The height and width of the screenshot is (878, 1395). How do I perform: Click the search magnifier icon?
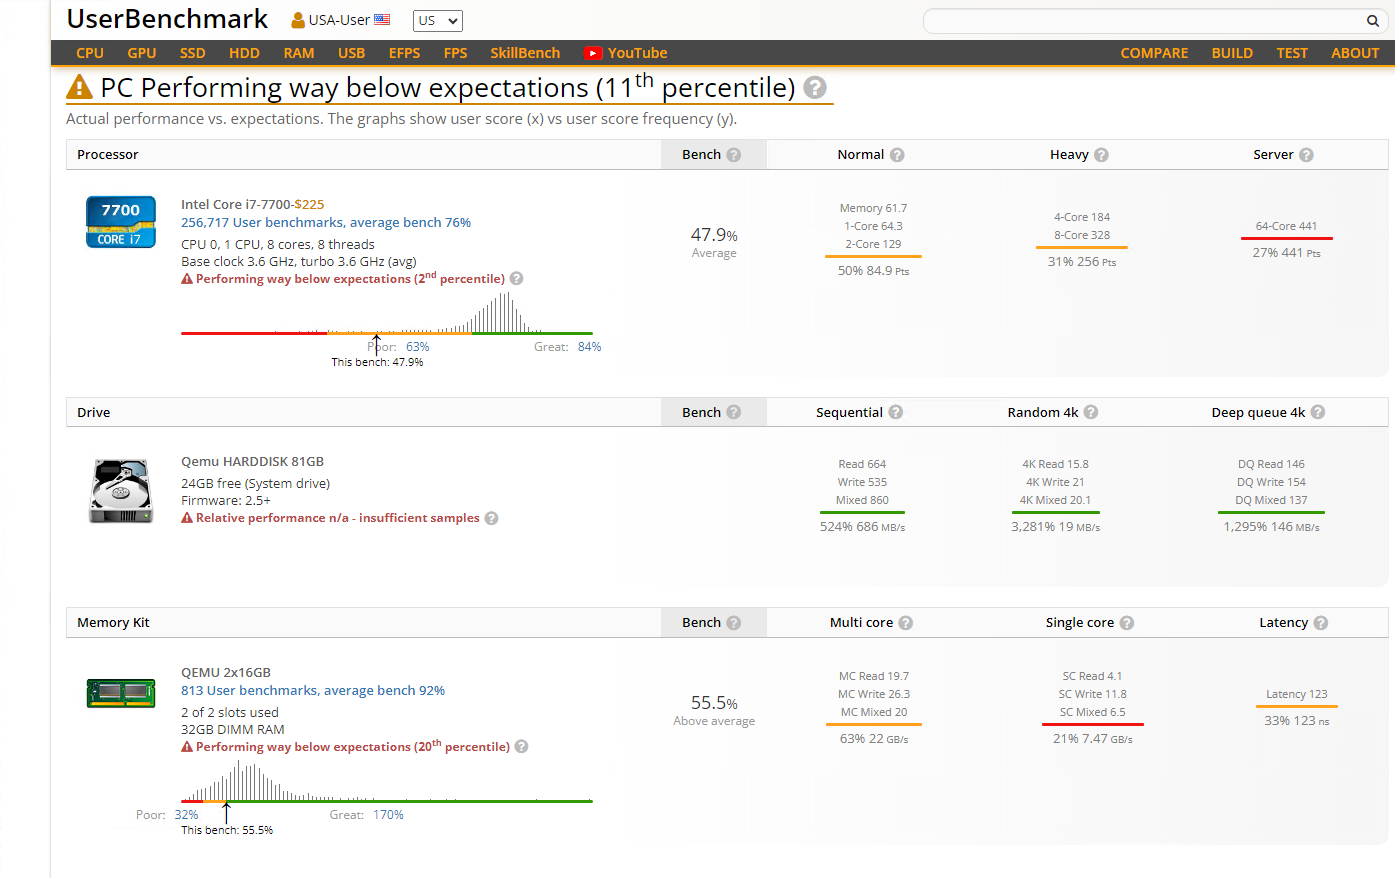1373,21
